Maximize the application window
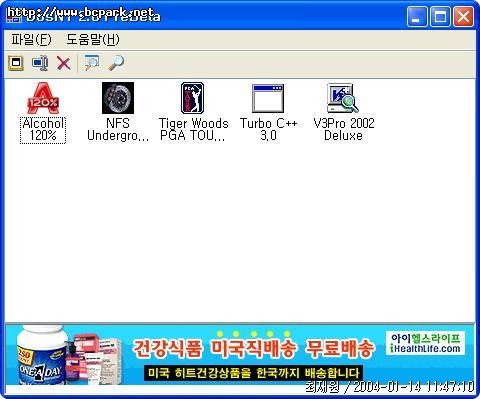 440,16
